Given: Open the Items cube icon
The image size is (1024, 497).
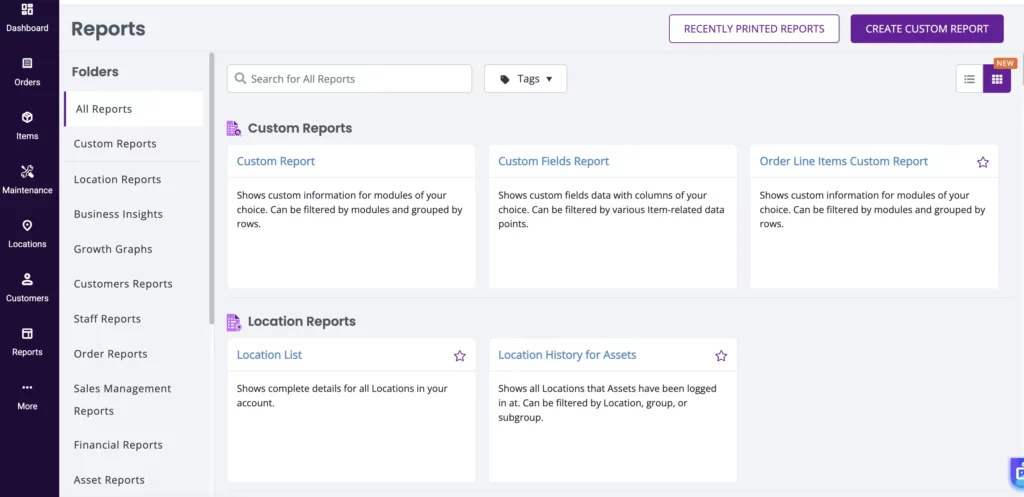Looking at the screenshot, I should coord(27,118).
